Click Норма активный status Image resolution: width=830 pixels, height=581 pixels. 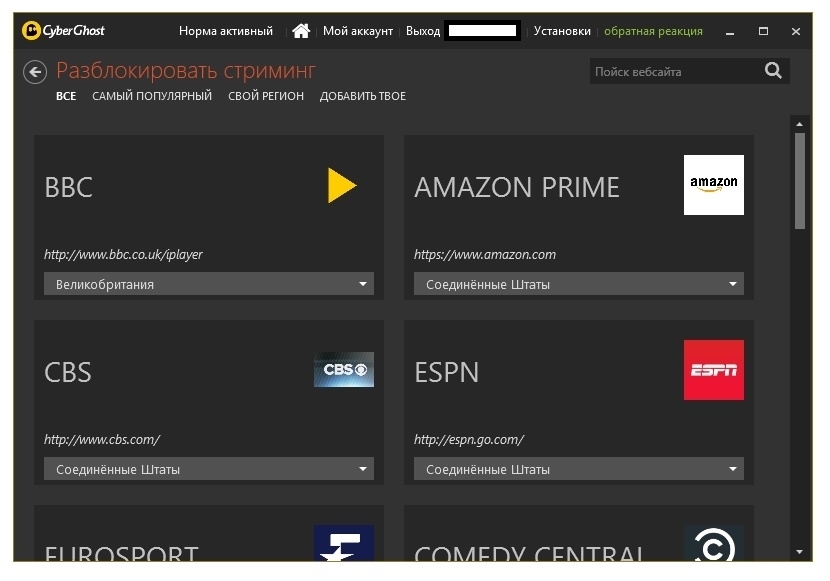pos(226,31)
